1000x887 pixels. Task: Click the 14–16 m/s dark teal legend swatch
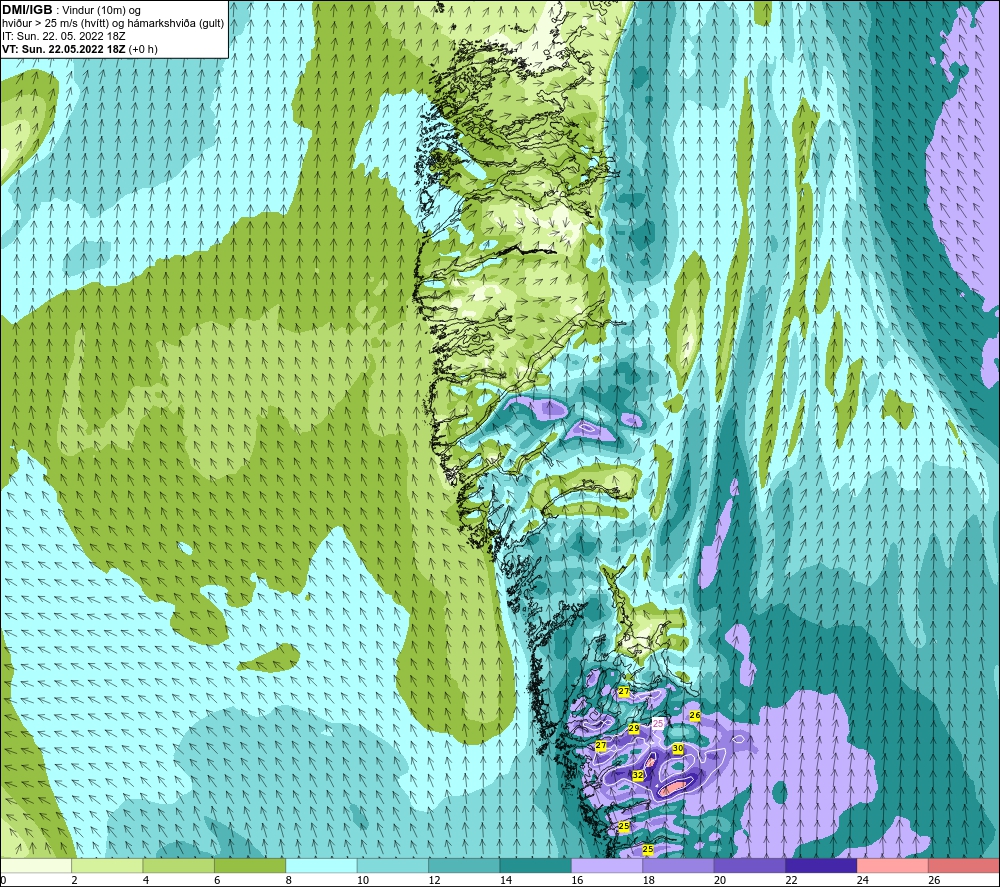tap(536, 866)
